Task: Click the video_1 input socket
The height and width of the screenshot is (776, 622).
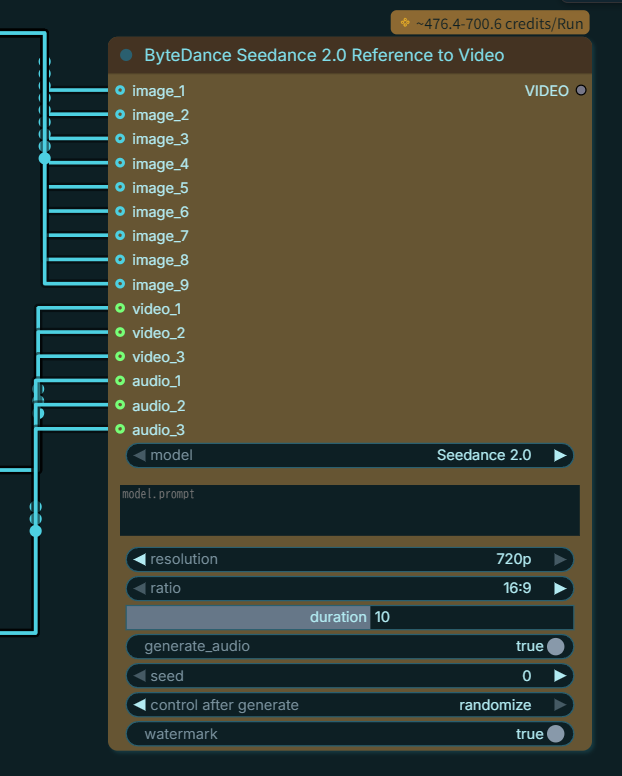Action: click(120, 308)
